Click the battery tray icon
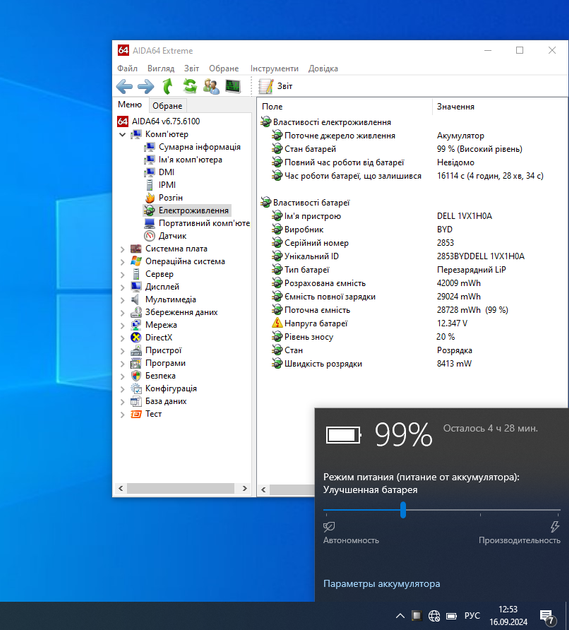The width and height of the screenshot is (569, 630). pos(452,616)
